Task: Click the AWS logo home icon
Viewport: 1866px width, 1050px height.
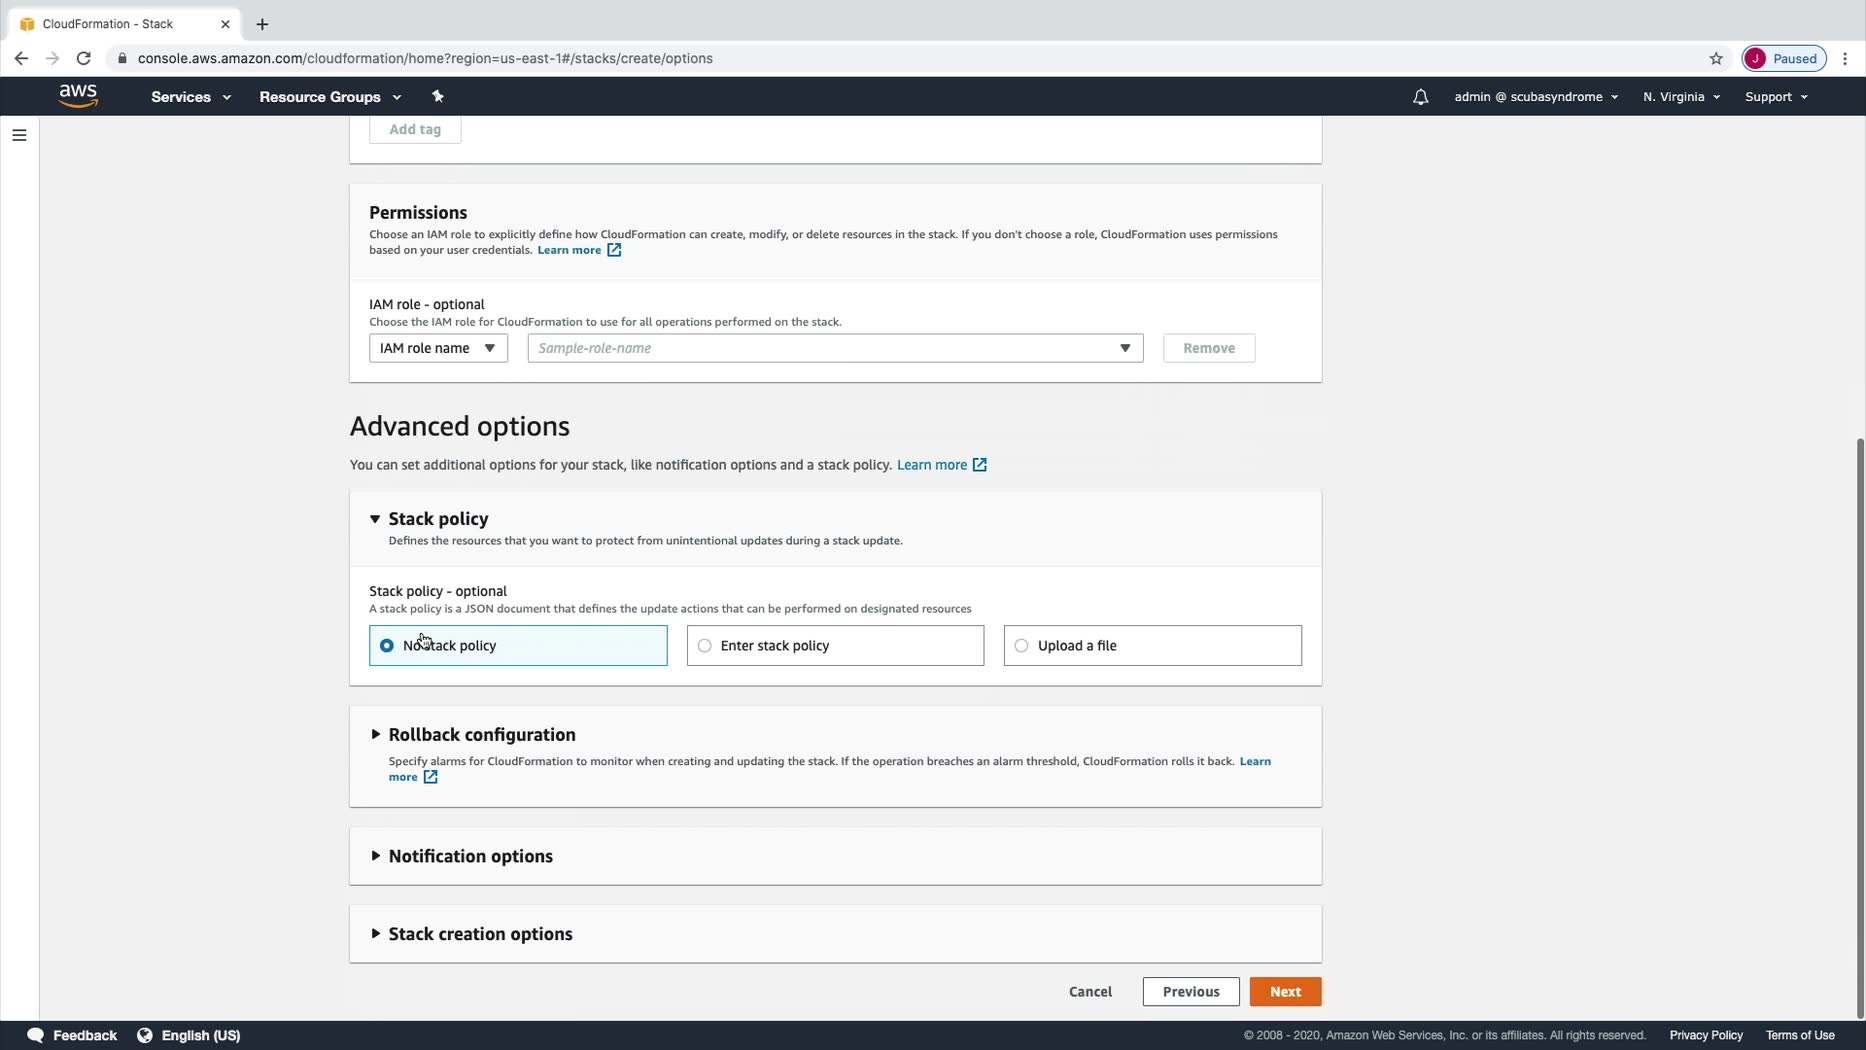Action: click(78, 96)
